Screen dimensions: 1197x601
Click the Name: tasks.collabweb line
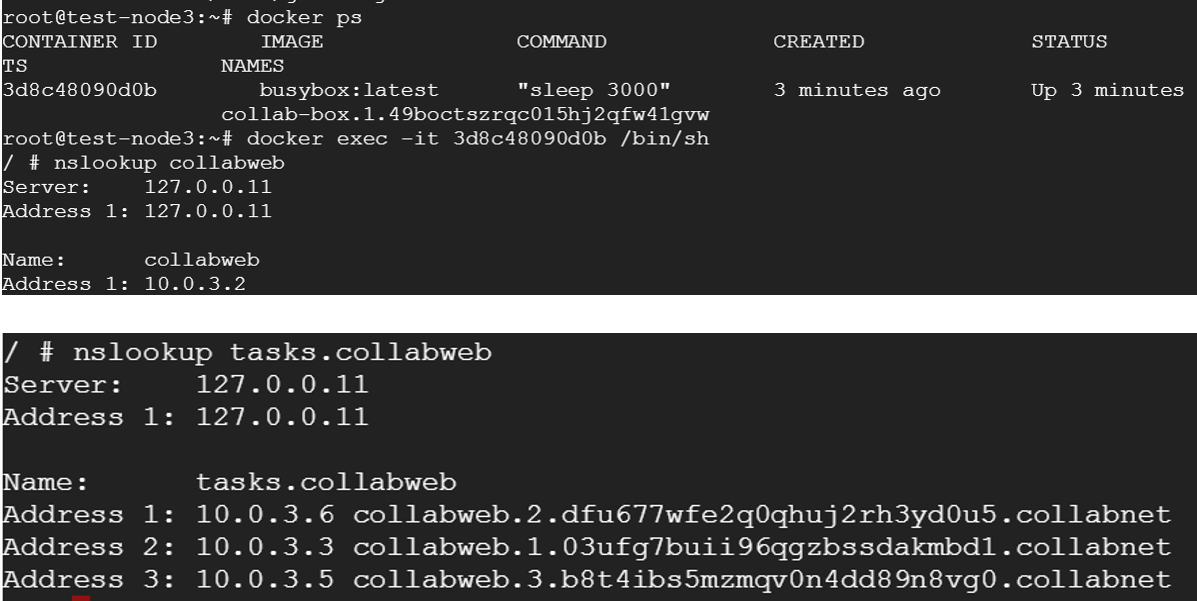(x=230, y=483)
